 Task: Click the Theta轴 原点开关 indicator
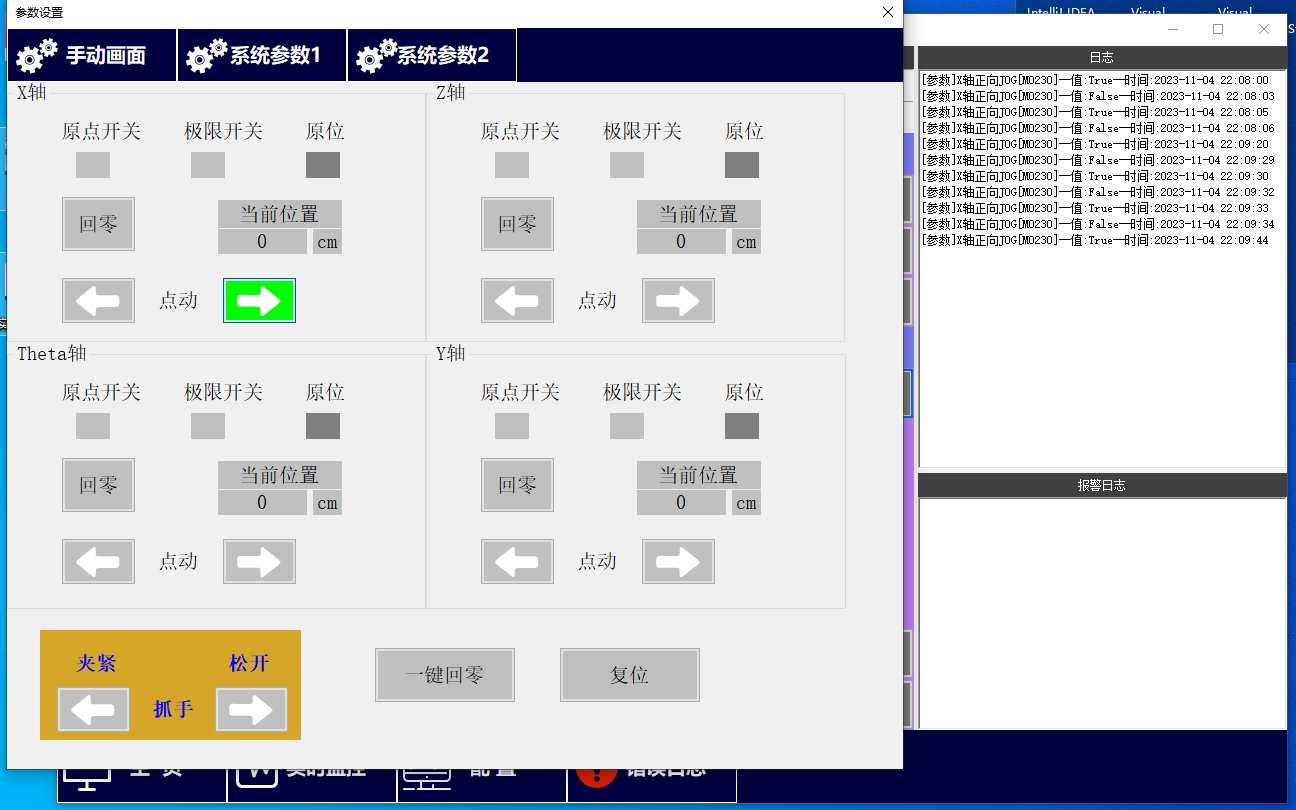click(x=93, y=426)
